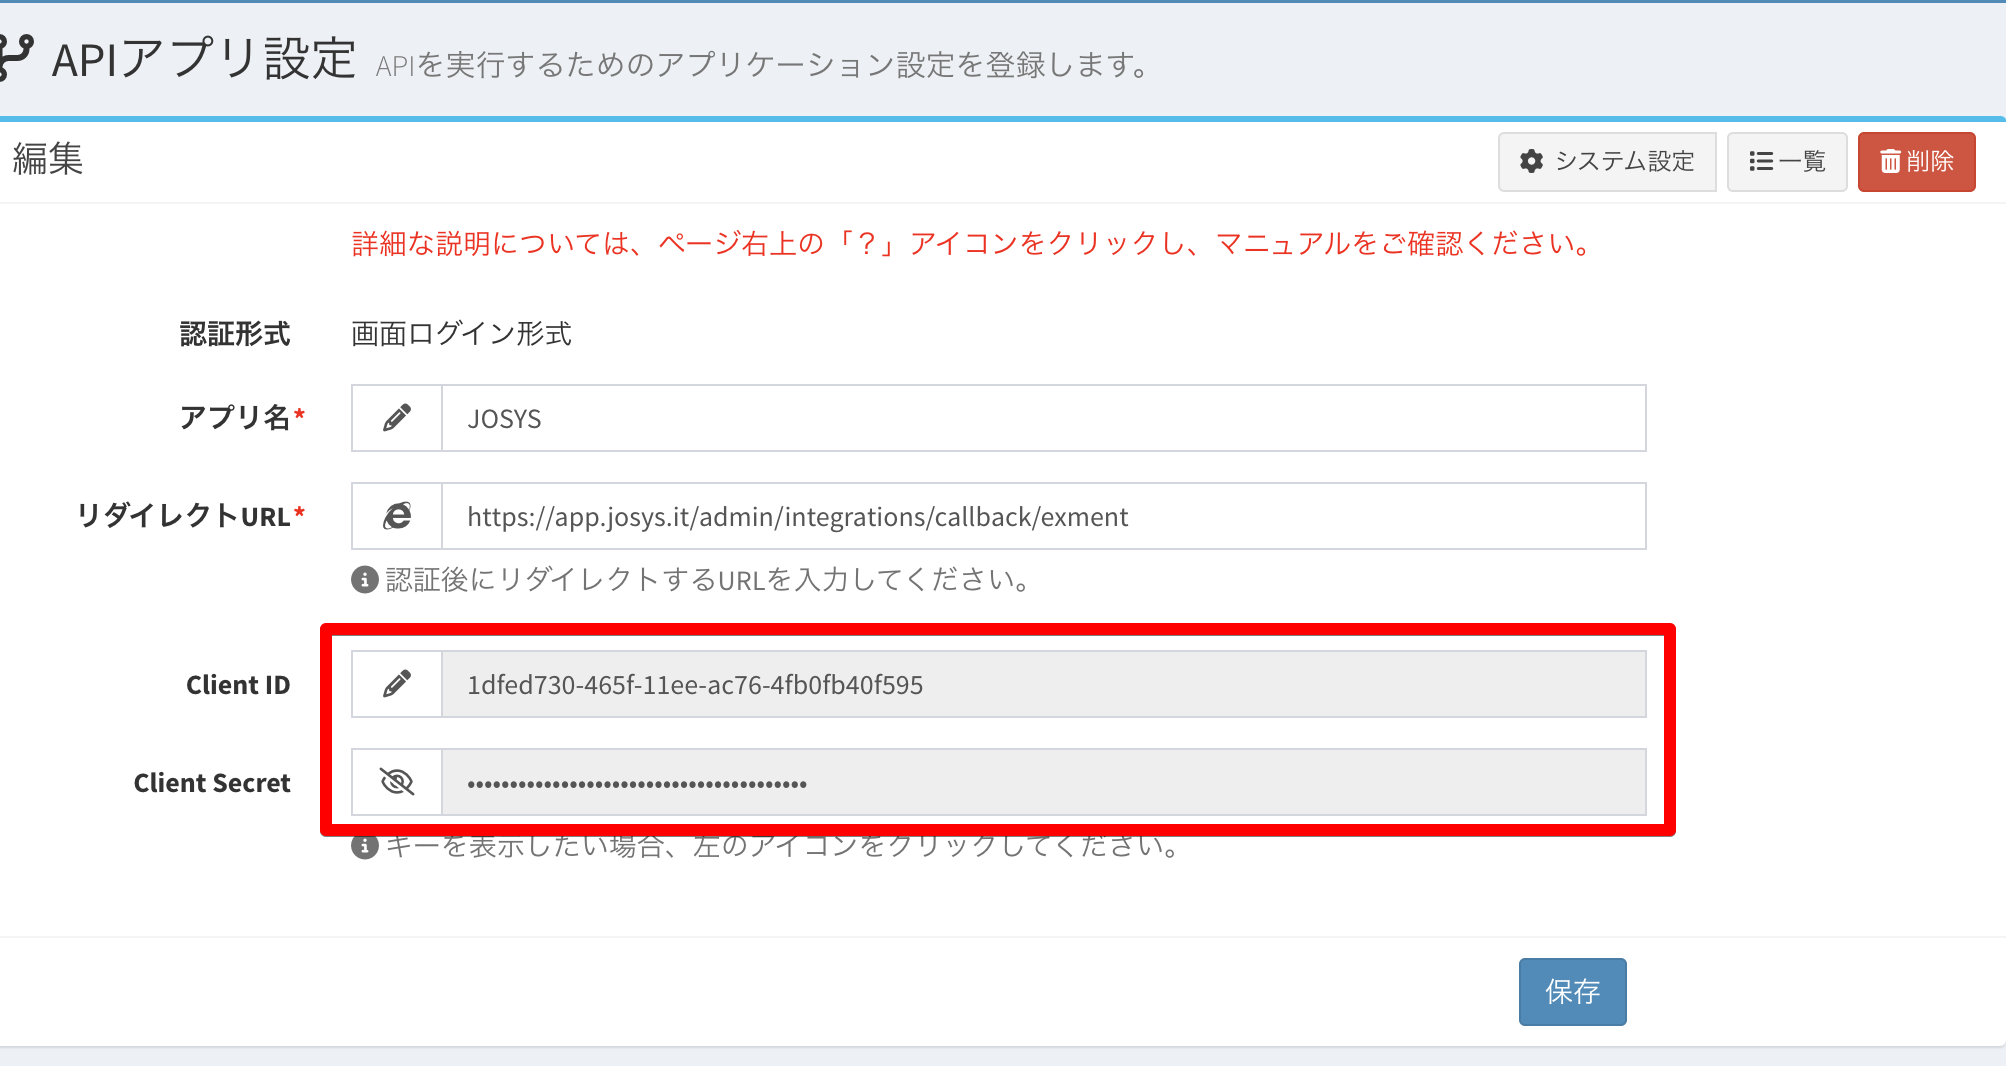This screenshot has height=1066, width=2006.
Task: Click the Client ID value field
Action: [1043, 684]
